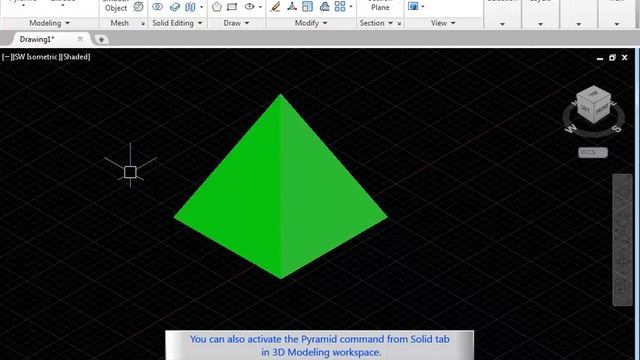640x360 pixels.
Task: Click the S compass direction on ViewCube
Action: (617, 129)
